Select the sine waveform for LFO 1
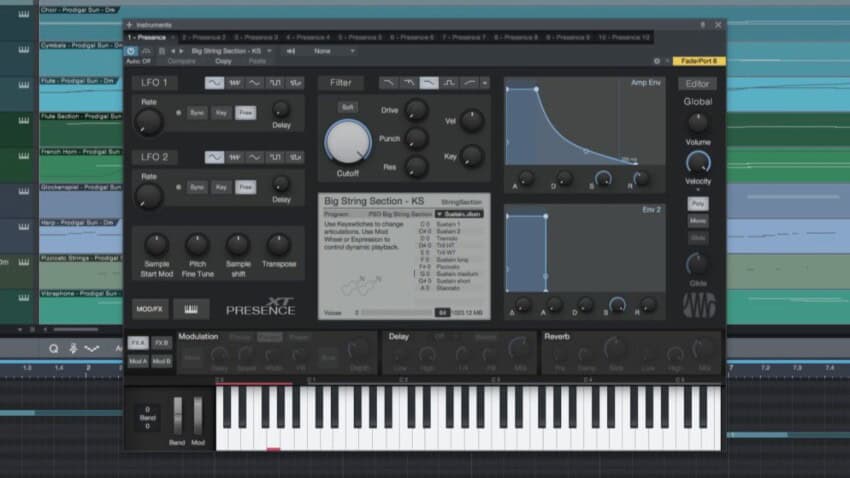Screen dimensions: 850x478 tap(214, 83)
